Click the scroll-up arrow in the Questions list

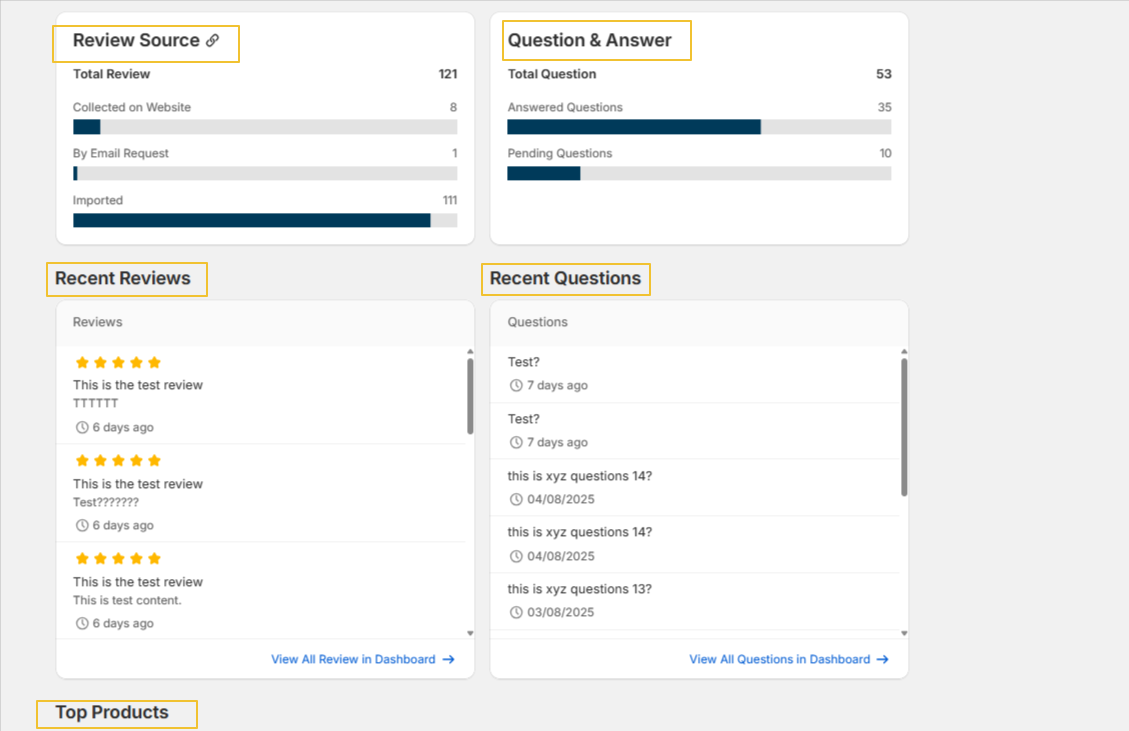coord(904,352)
